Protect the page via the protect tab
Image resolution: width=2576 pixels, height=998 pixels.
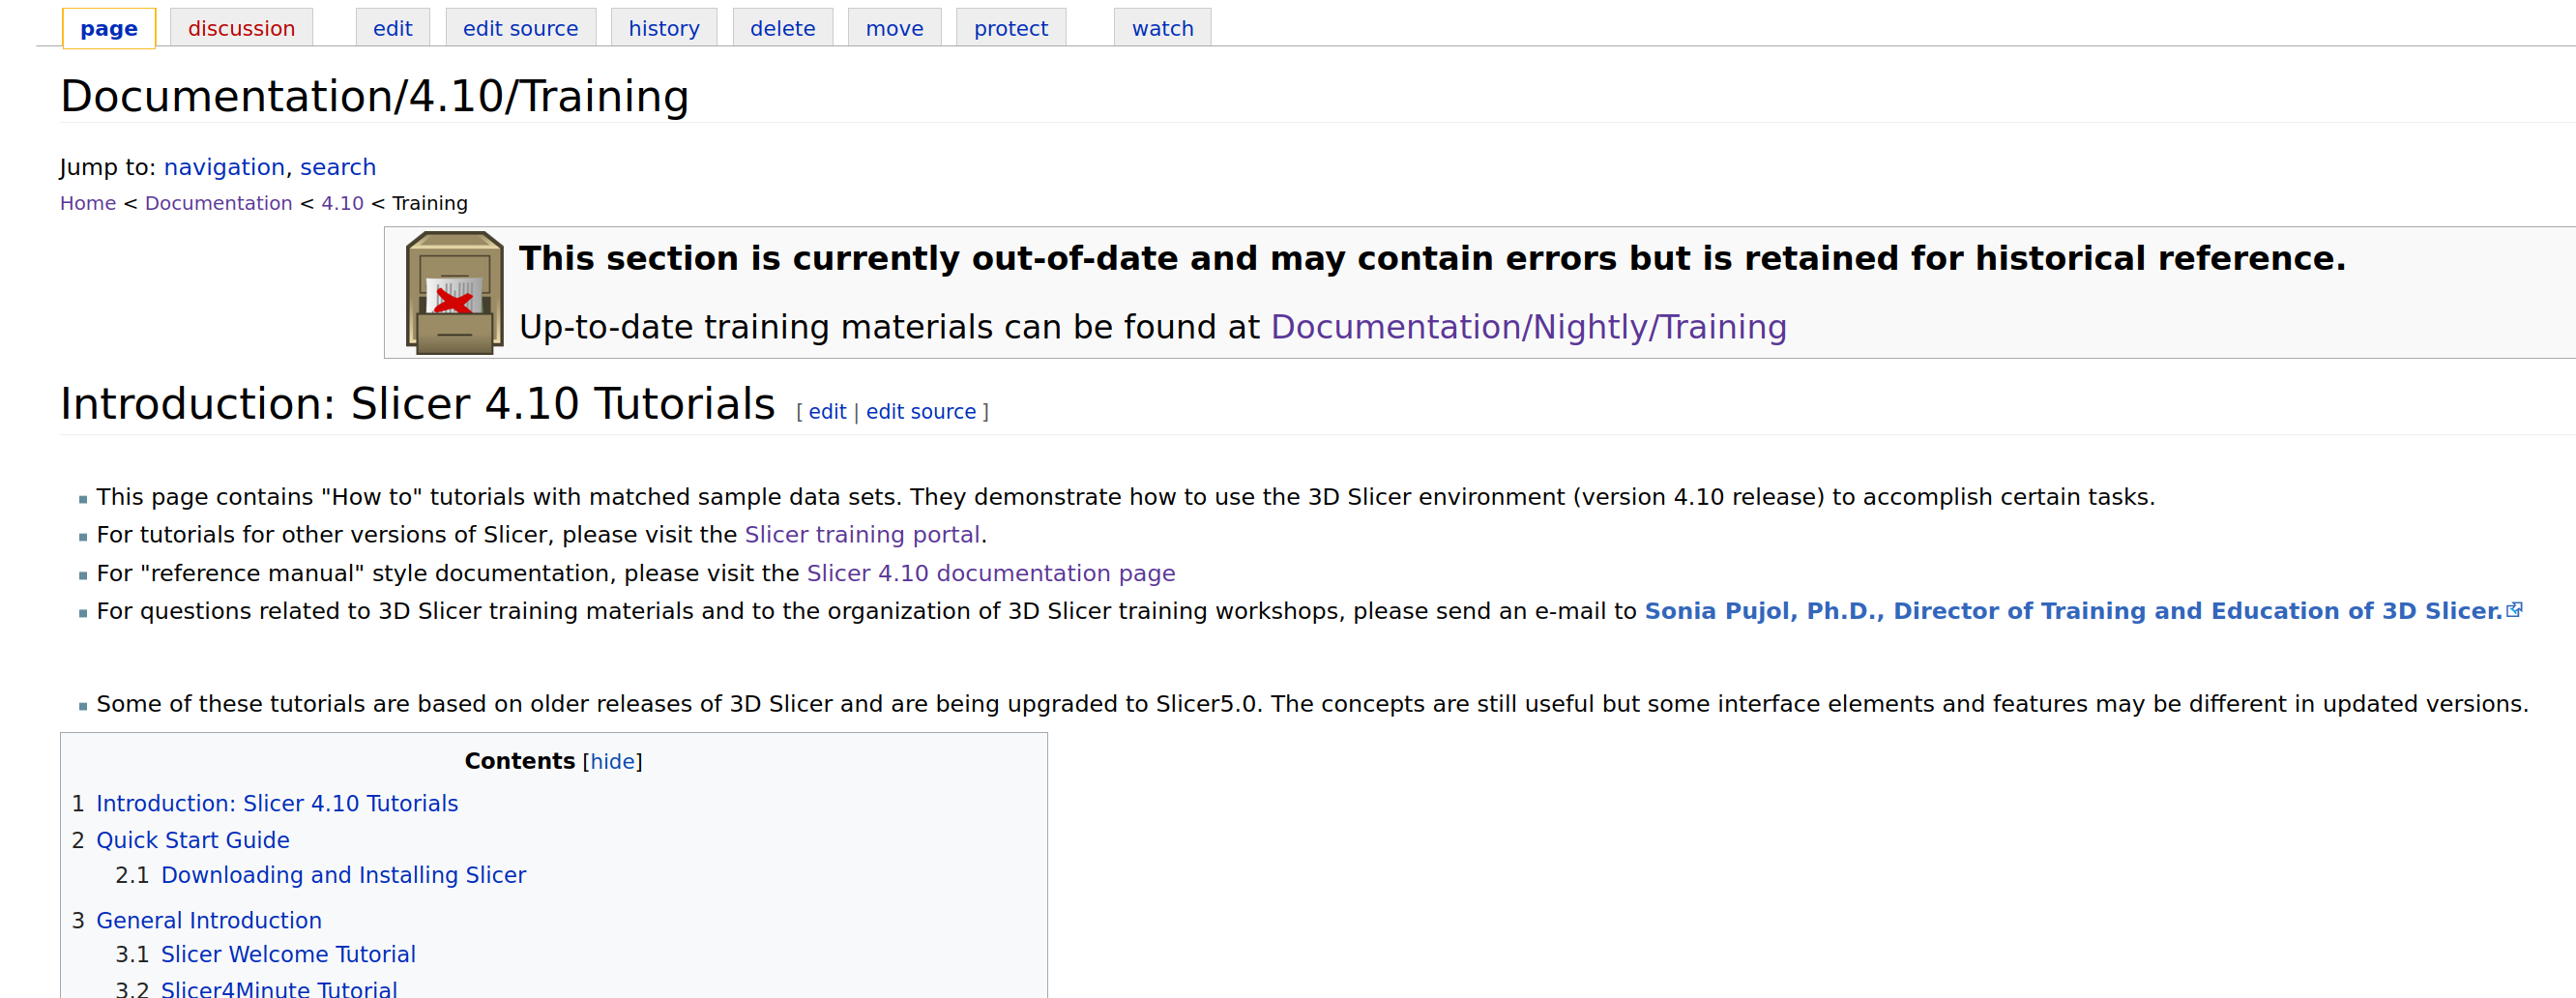(1010, 27)
